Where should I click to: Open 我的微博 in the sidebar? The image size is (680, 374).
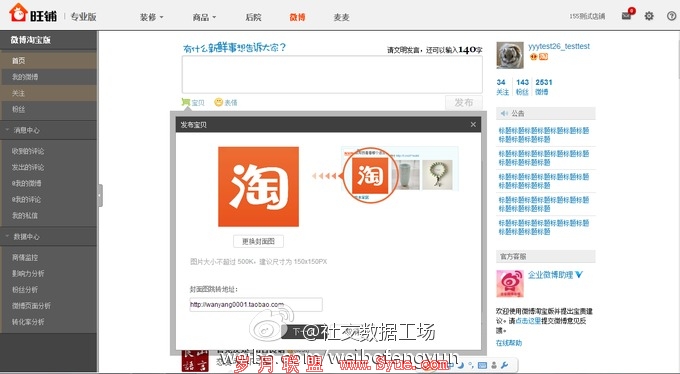tap(48, 77)
